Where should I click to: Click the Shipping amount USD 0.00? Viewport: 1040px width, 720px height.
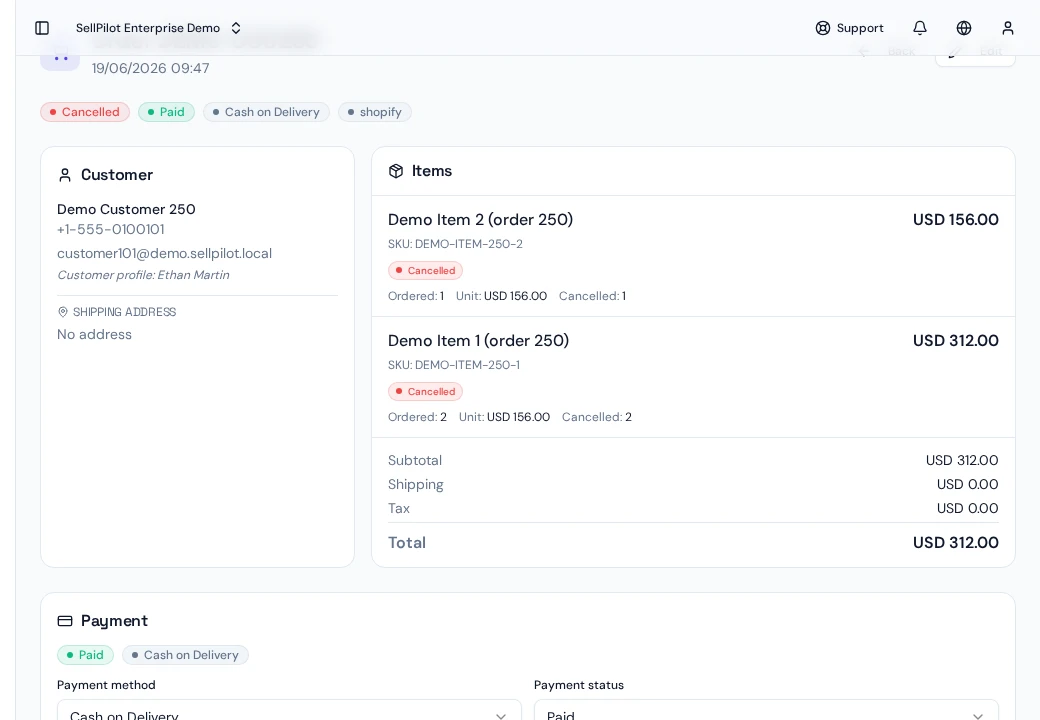tap(967, 485)
